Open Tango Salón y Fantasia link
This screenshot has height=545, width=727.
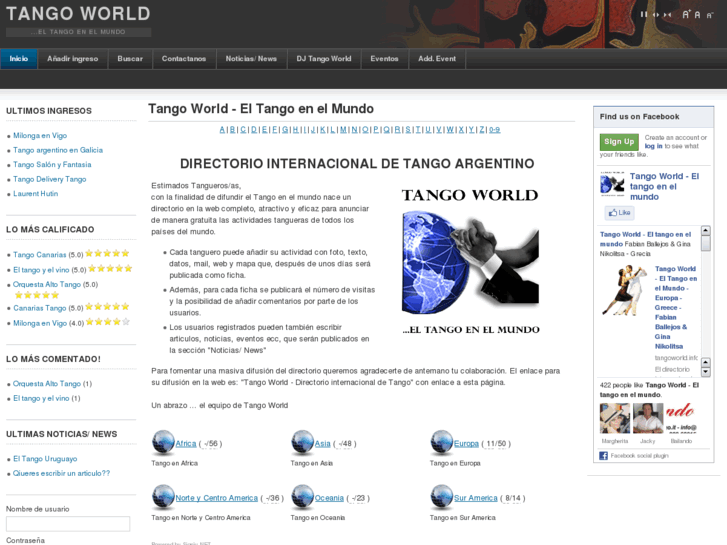tap(52, 164)
